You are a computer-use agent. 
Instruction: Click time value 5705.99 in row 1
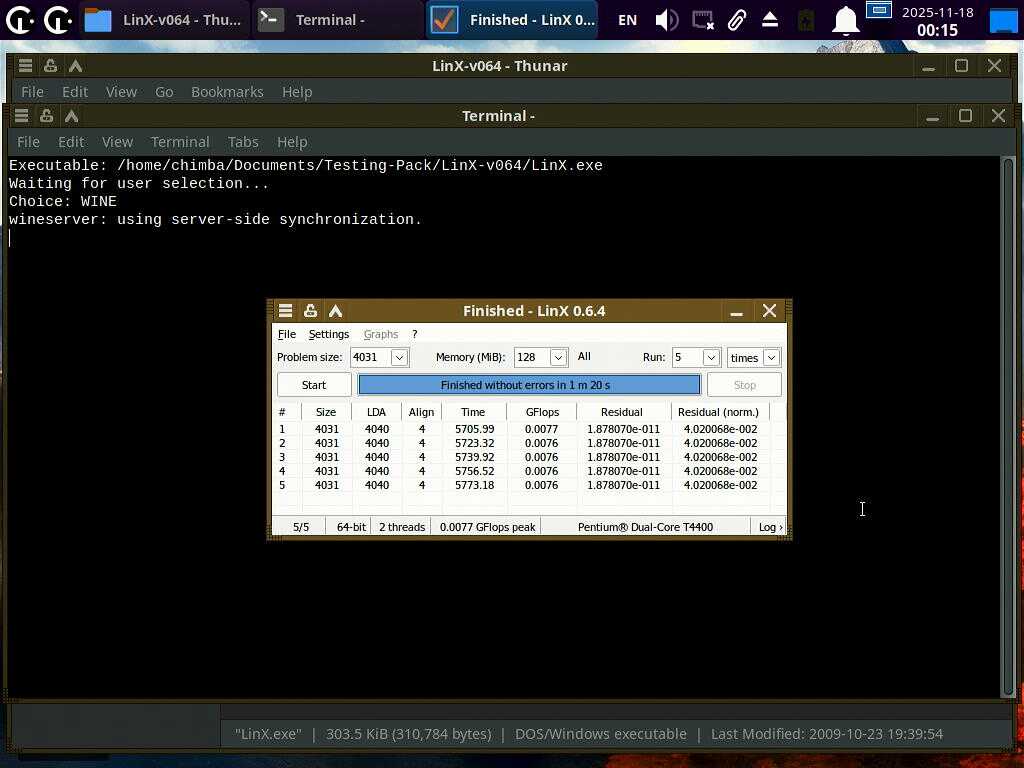tap(475, 429)
